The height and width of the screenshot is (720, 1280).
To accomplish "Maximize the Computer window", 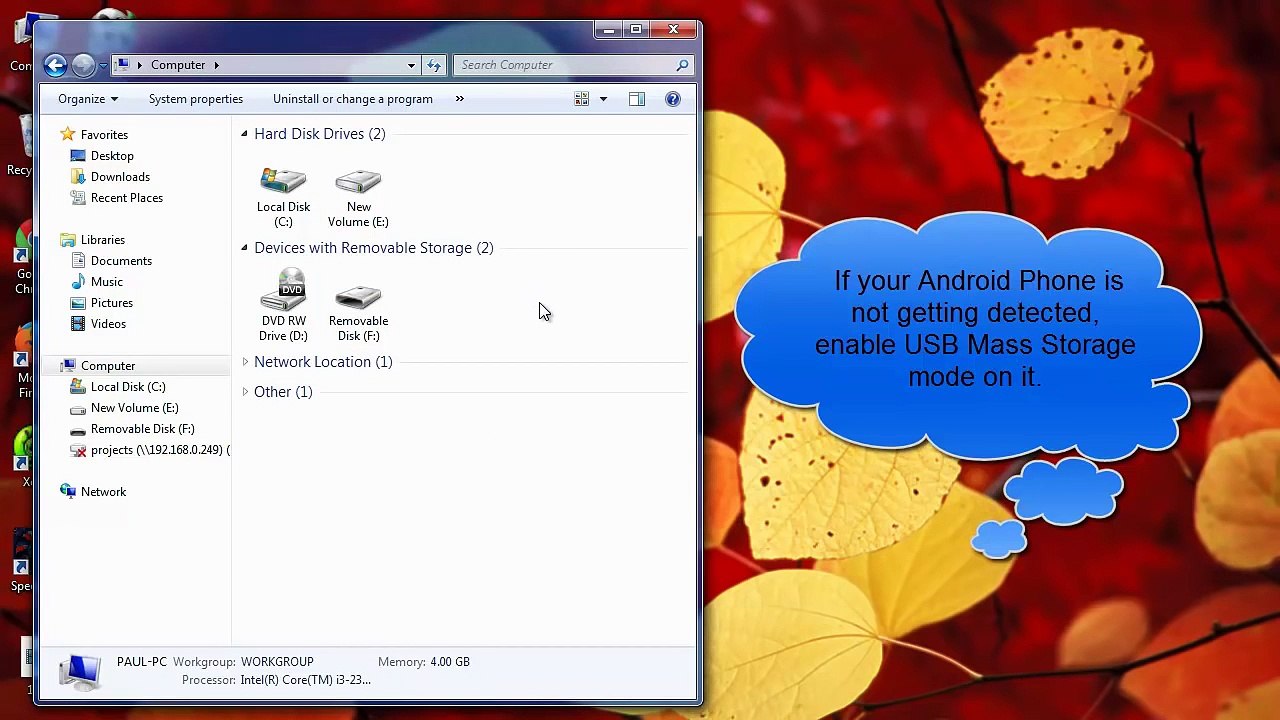I will (635, 30).
